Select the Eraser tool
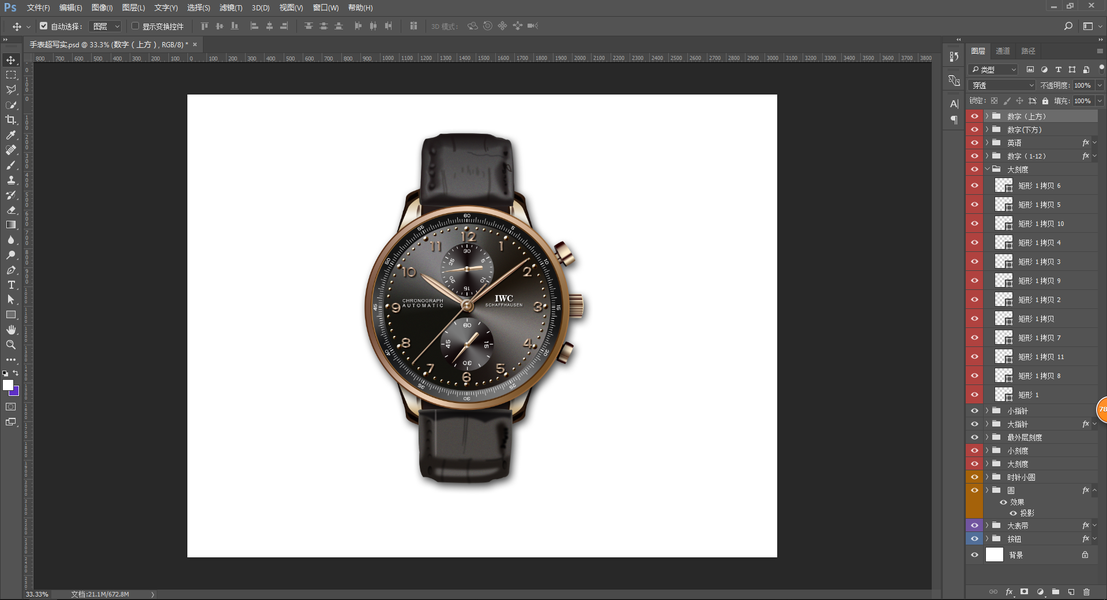The width and height of the screenshot is (1107, 600). click(x=11, y=210)
